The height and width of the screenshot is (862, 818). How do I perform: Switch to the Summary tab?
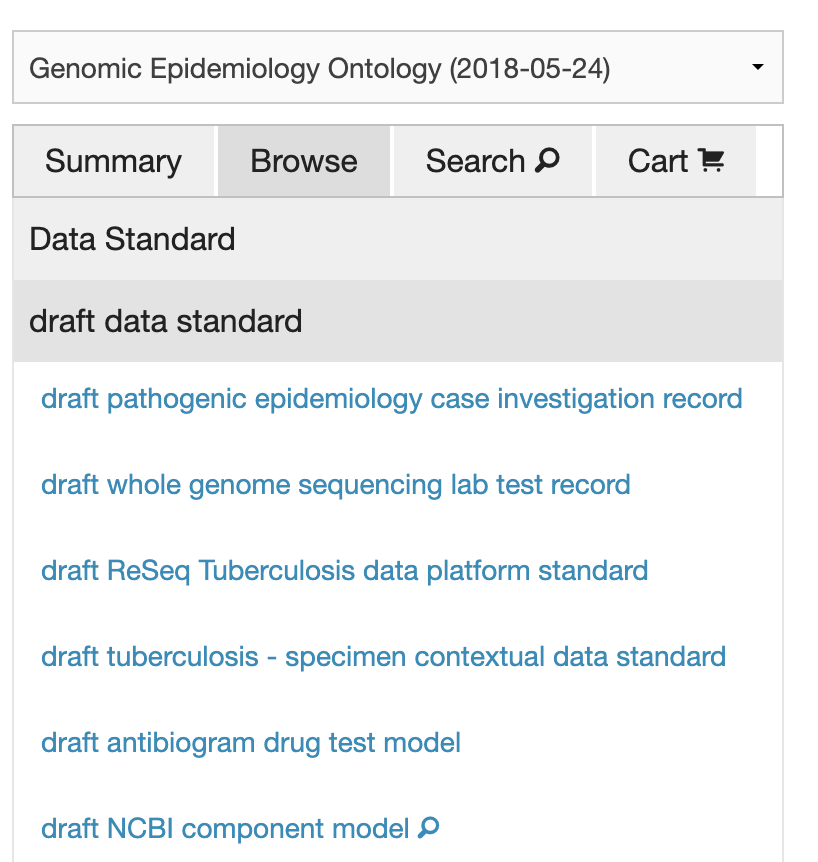[x=113, y=160]
